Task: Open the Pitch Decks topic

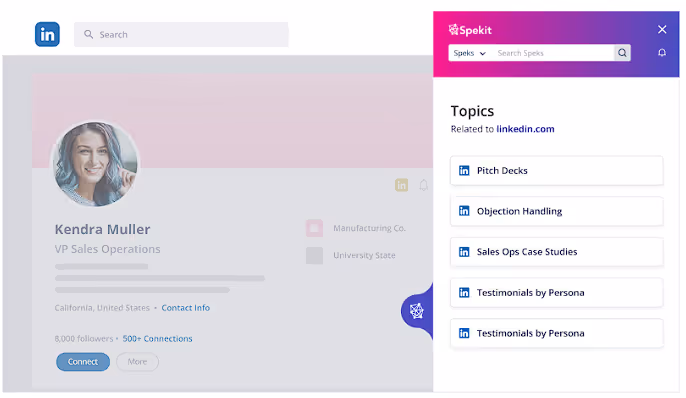Action: pos(556,171)
